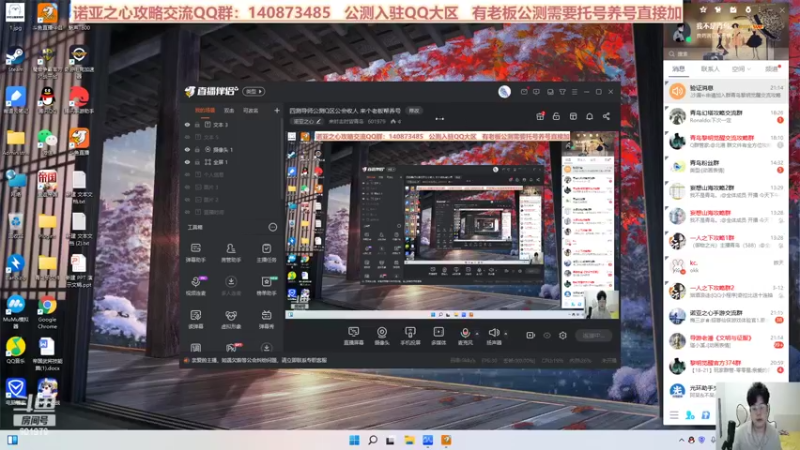Screen dimensions: 800x450
Task: Toggle lock on 全屏 1 source
Action: pos(197,162)
